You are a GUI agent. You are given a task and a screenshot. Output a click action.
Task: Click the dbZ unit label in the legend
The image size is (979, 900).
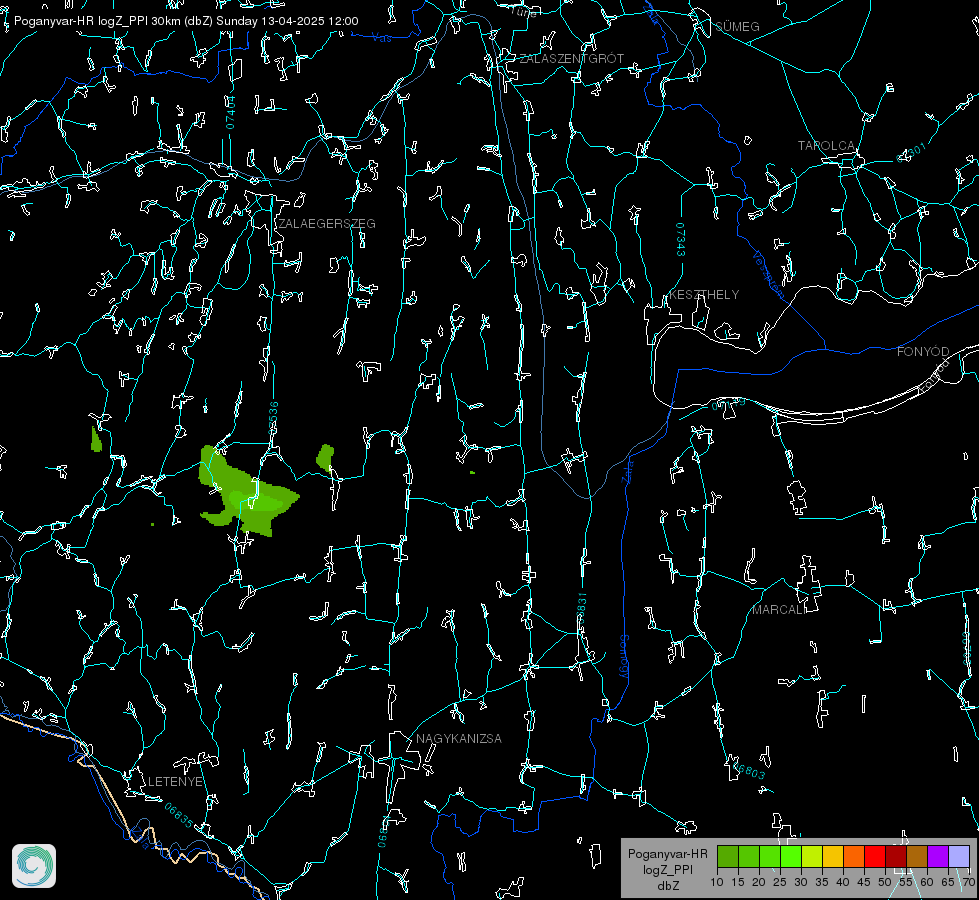tap(667, 886)
